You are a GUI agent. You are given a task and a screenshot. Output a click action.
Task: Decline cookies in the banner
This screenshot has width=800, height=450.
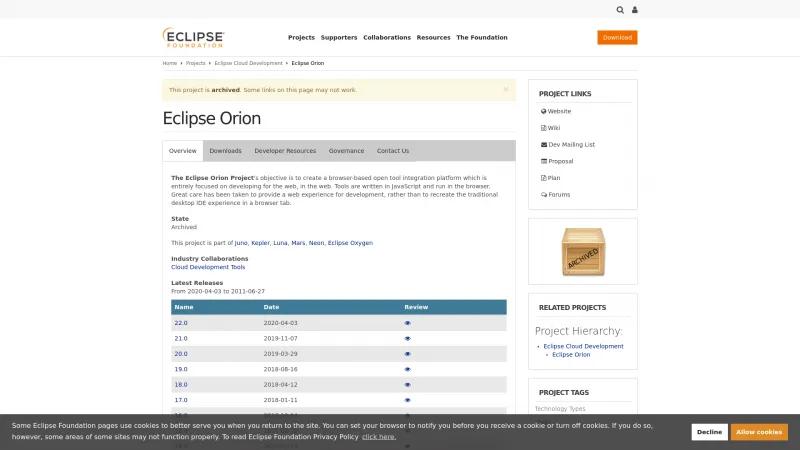(x=709, y=432)
